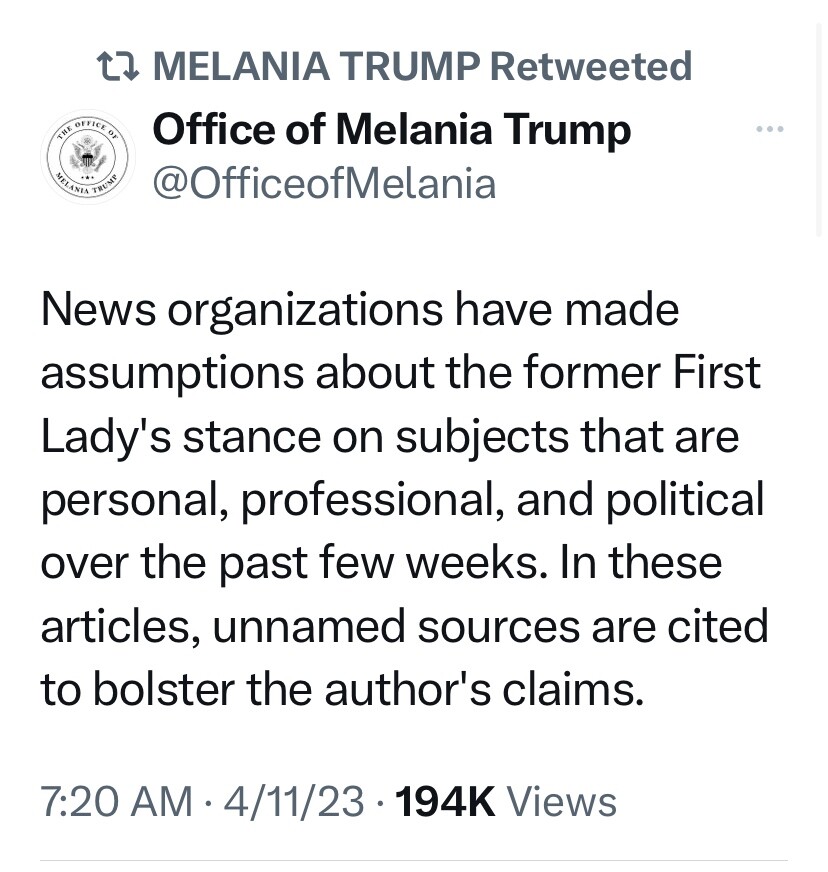Click the word "Retweeted" in the banner
This screenshot has height=872, width=828.
[x=591, y=66]
